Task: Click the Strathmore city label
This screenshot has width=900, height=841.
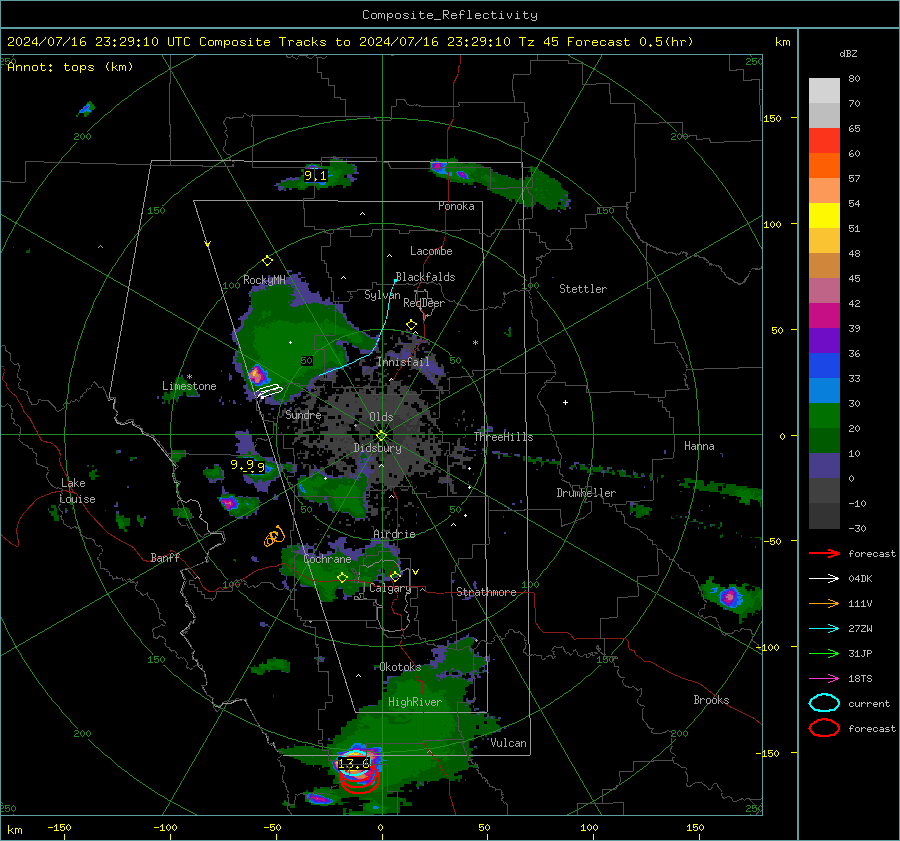Action: pyautogui.click(x=487, y=592)
